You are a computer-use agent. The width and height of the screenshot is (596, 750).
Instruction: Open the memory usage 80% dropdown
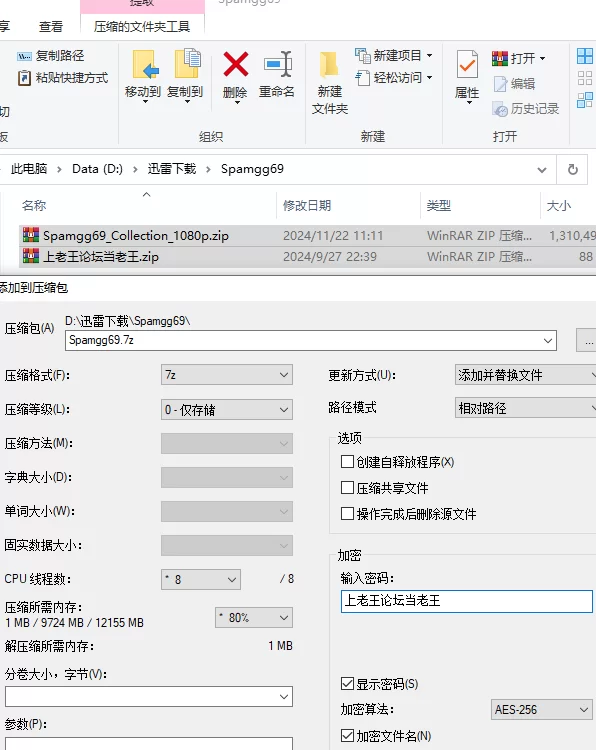click(254, 618)
